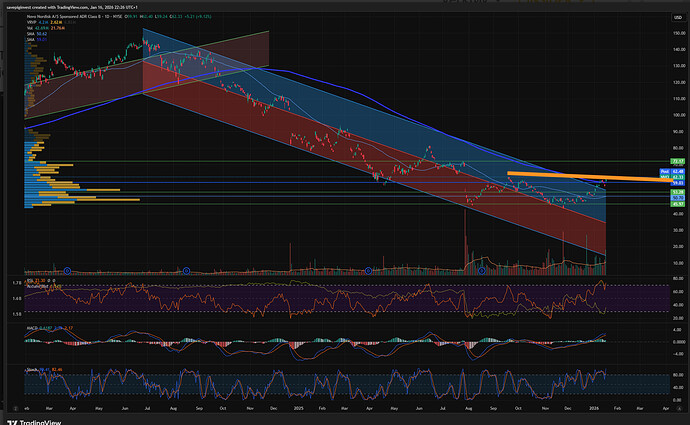The width and height of the screenshot is (690, 425).
Task: Click the blue 59.01 price axis label
Action: [677, 183]
